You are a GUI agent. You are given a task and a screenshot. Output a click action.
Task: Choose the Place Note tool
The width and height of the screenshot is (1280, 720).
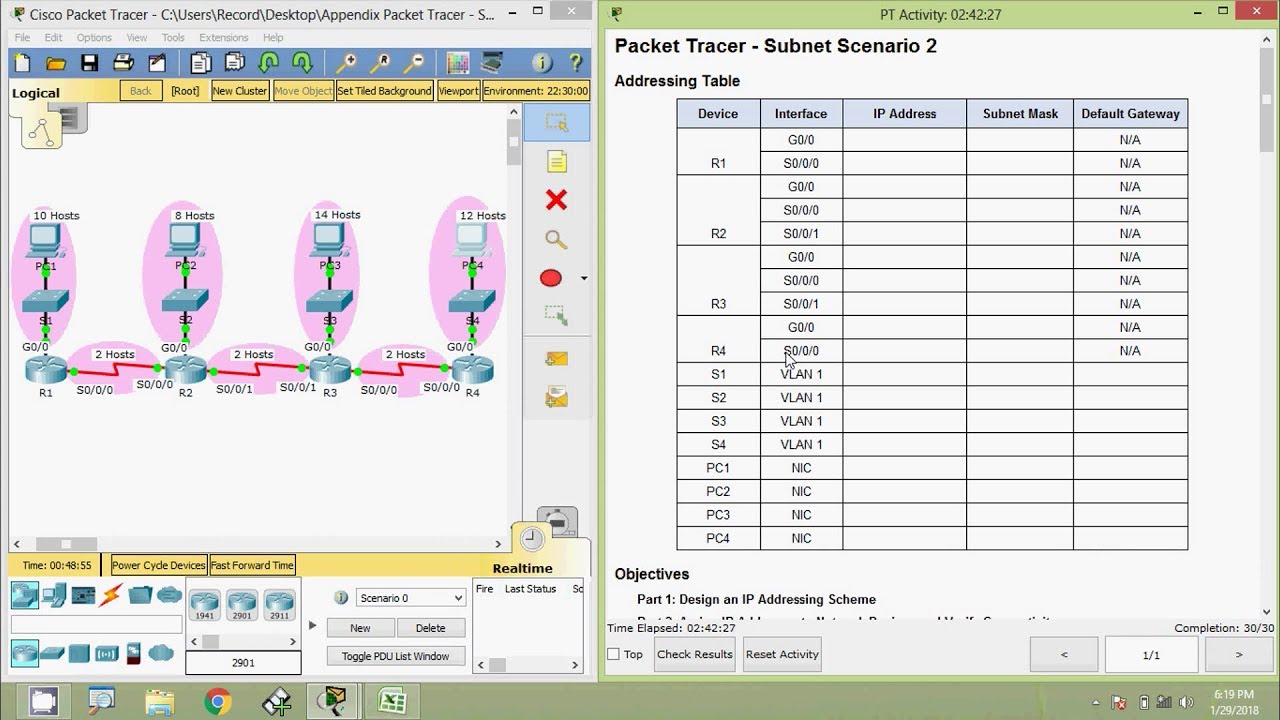pyautogui.click(x=556, y=162)
